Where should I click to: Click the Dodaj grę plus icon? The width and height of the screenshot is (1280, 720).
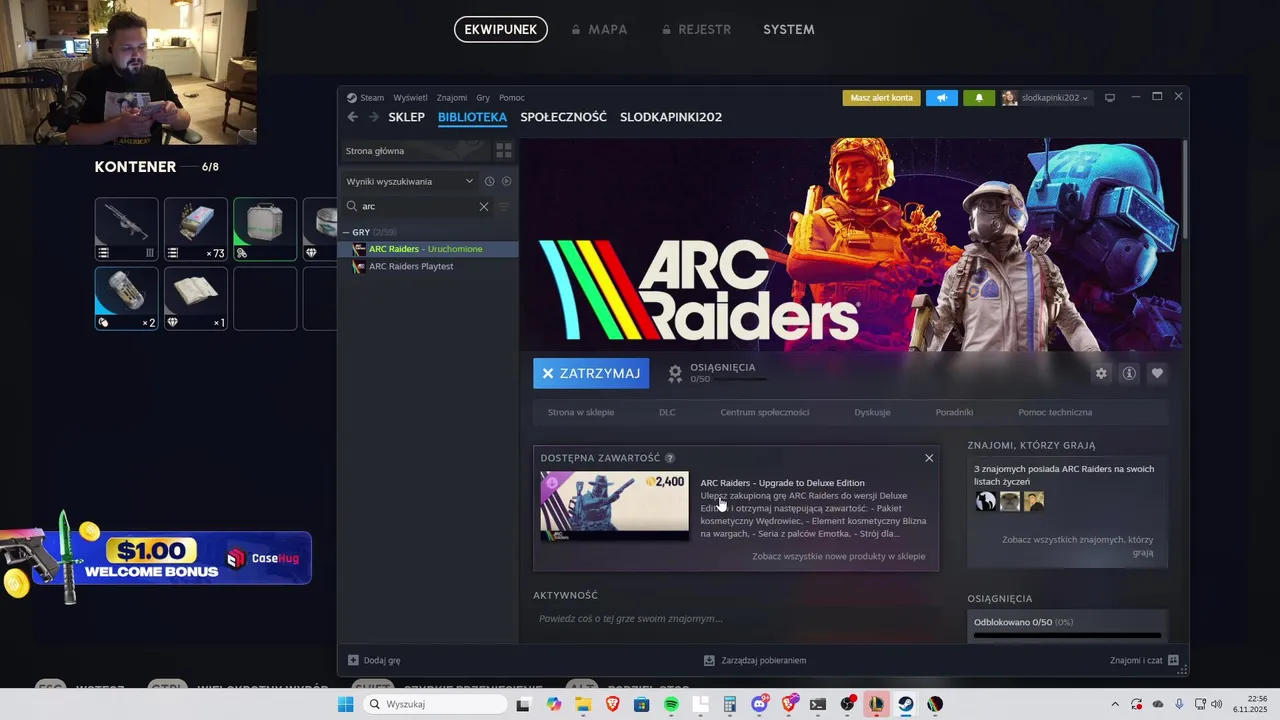(353, 660)
